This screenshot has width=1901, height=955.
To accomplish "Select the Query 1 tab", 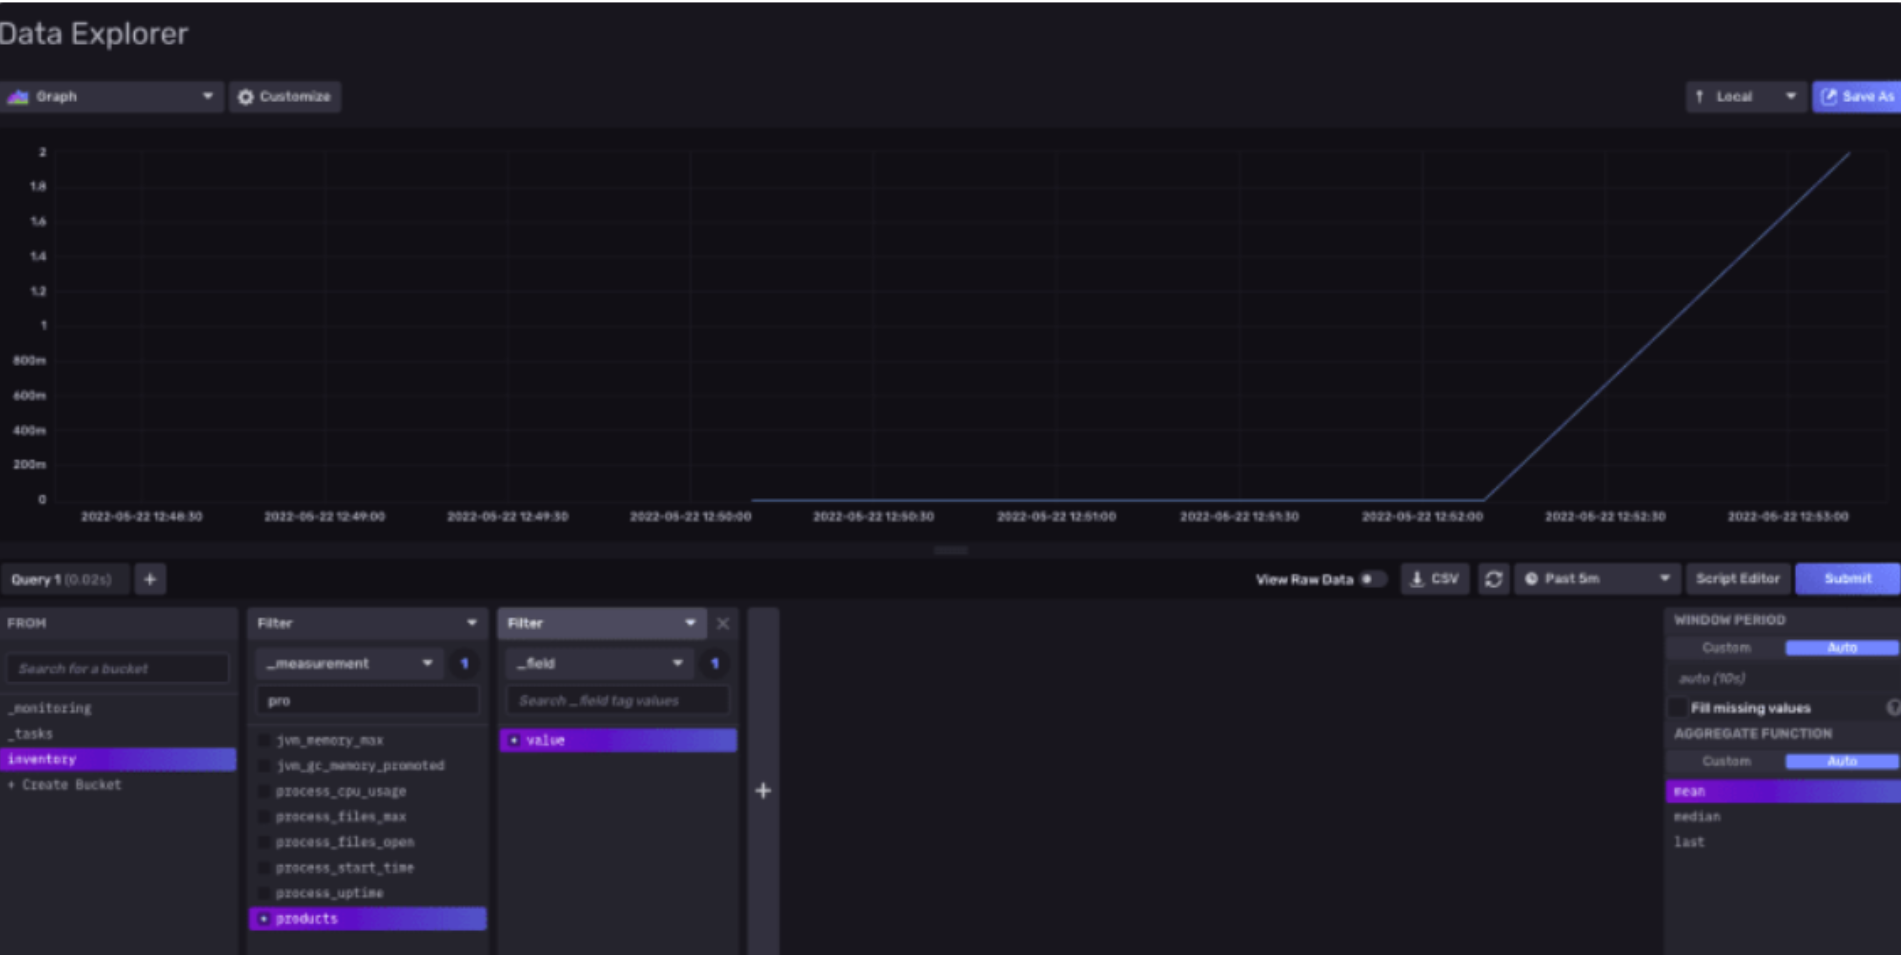I will 64,579.
